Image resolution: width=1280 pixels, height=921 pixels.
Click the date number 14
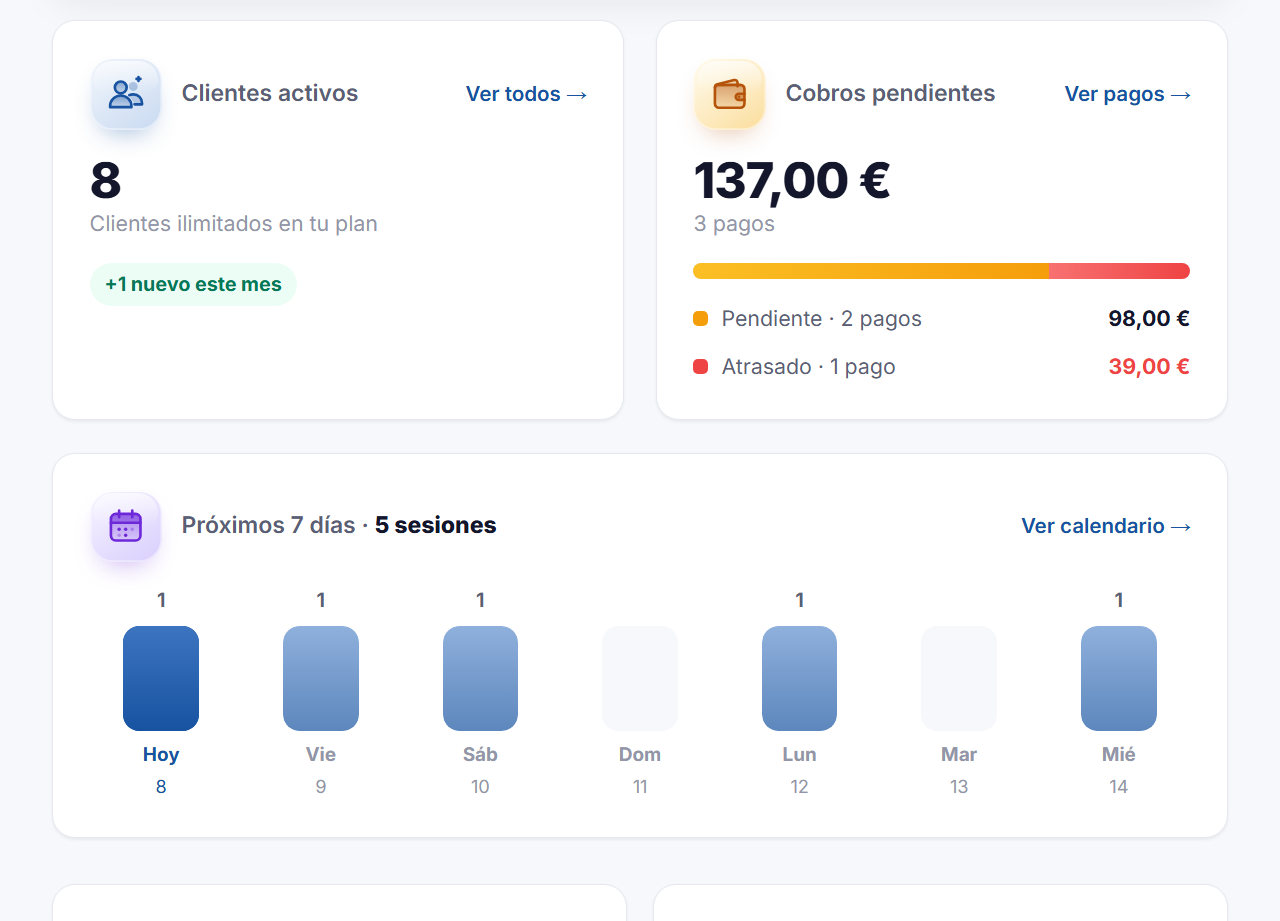[1119, 787]
